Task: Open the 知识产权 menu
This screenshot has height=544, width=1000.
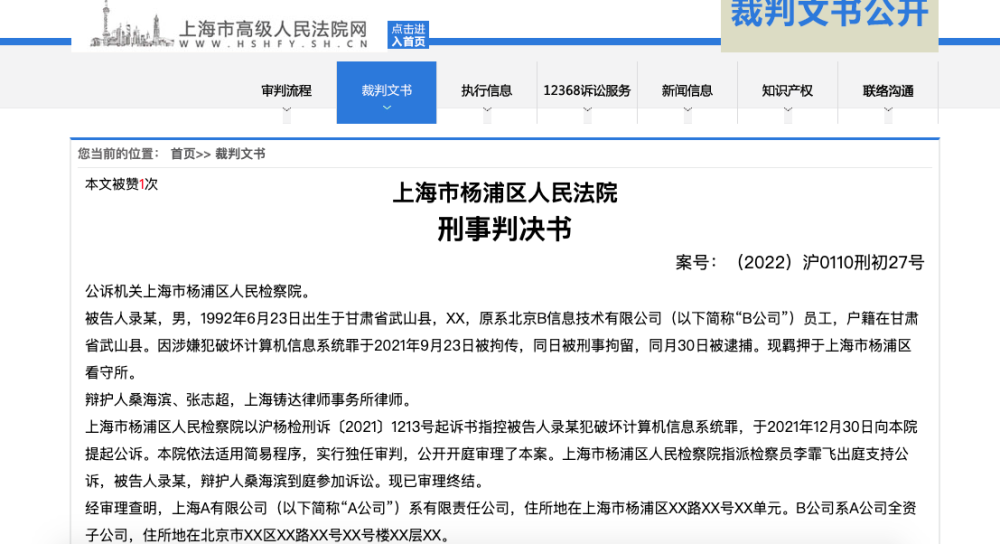Action: coord(787,91)
